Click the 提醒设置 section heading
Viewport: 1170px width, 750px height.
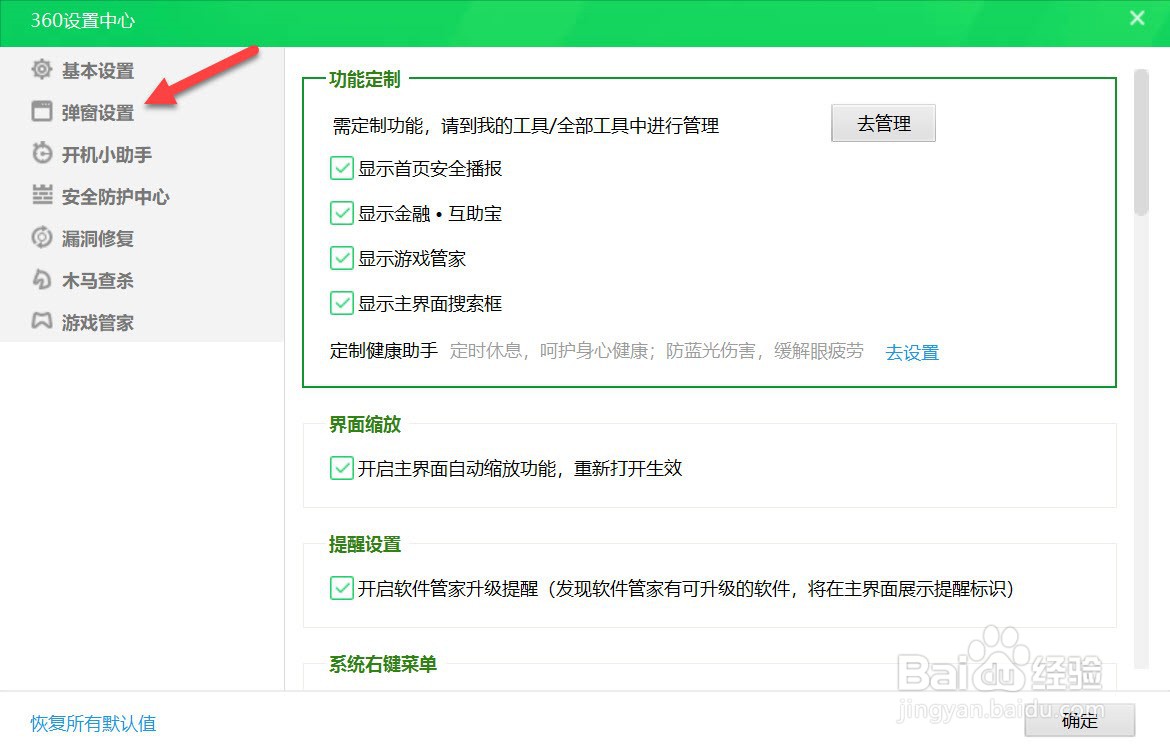pos(365,545)
